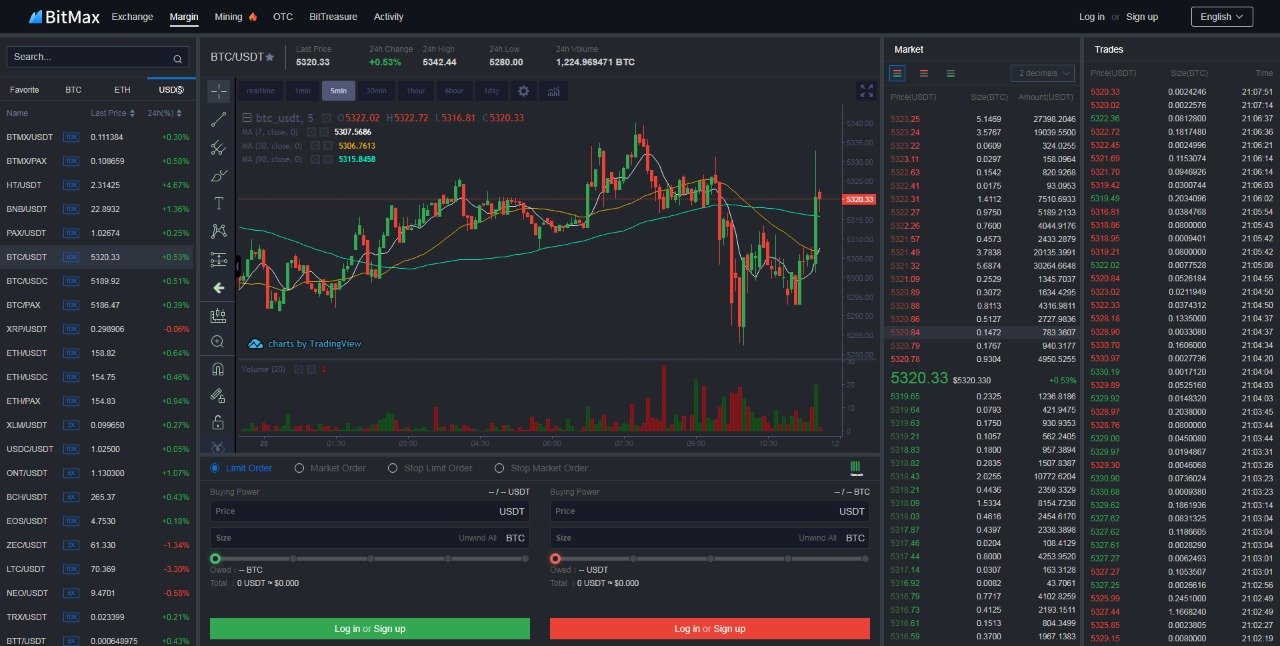Viewport: 1280px width, 646px height.
Task: Open the Exchange page
Action: pyautogui.click(x=133, y=17)
